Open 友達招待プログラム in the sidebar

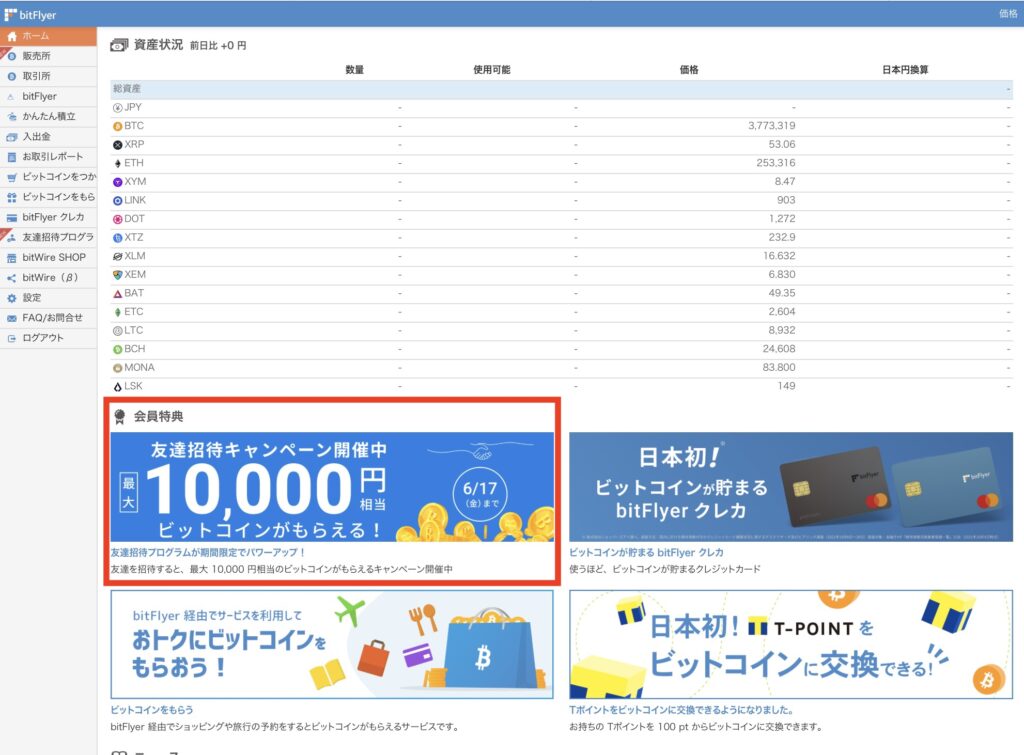pyautogui.click(x=48, y=238)
